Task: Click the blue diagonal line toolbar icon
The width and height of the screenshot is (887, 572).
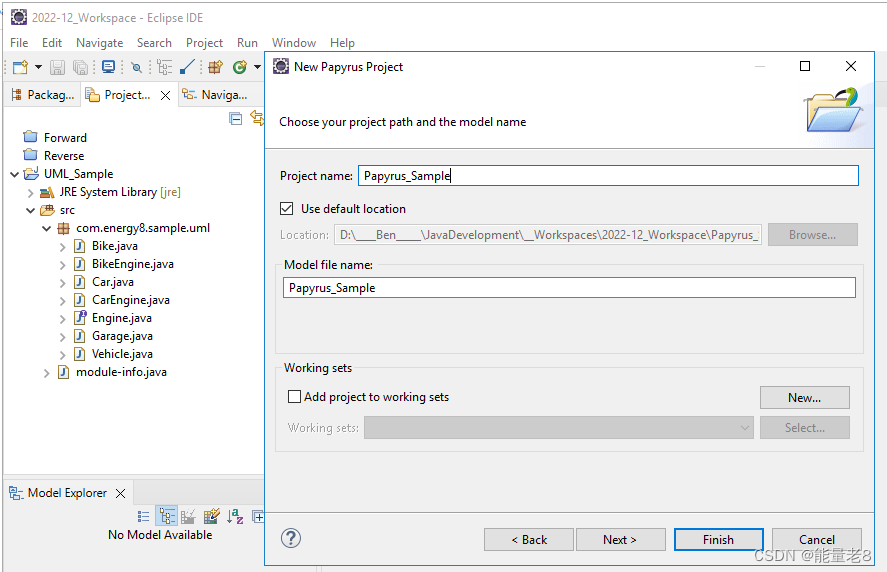Action: click(187, 67)
